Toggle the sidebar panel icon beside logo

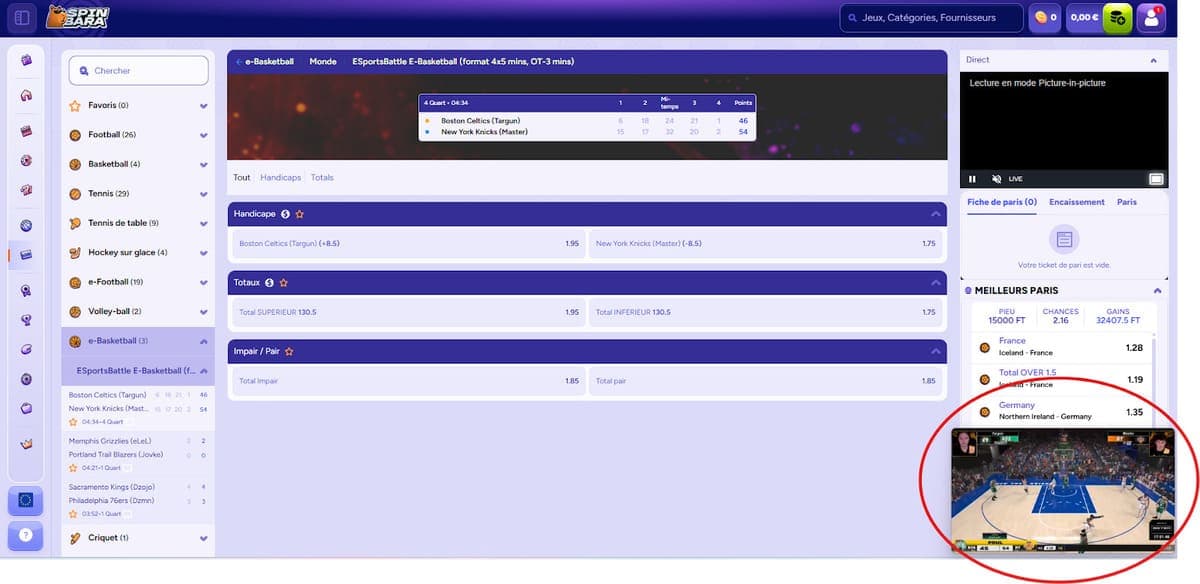click(23, 18)
